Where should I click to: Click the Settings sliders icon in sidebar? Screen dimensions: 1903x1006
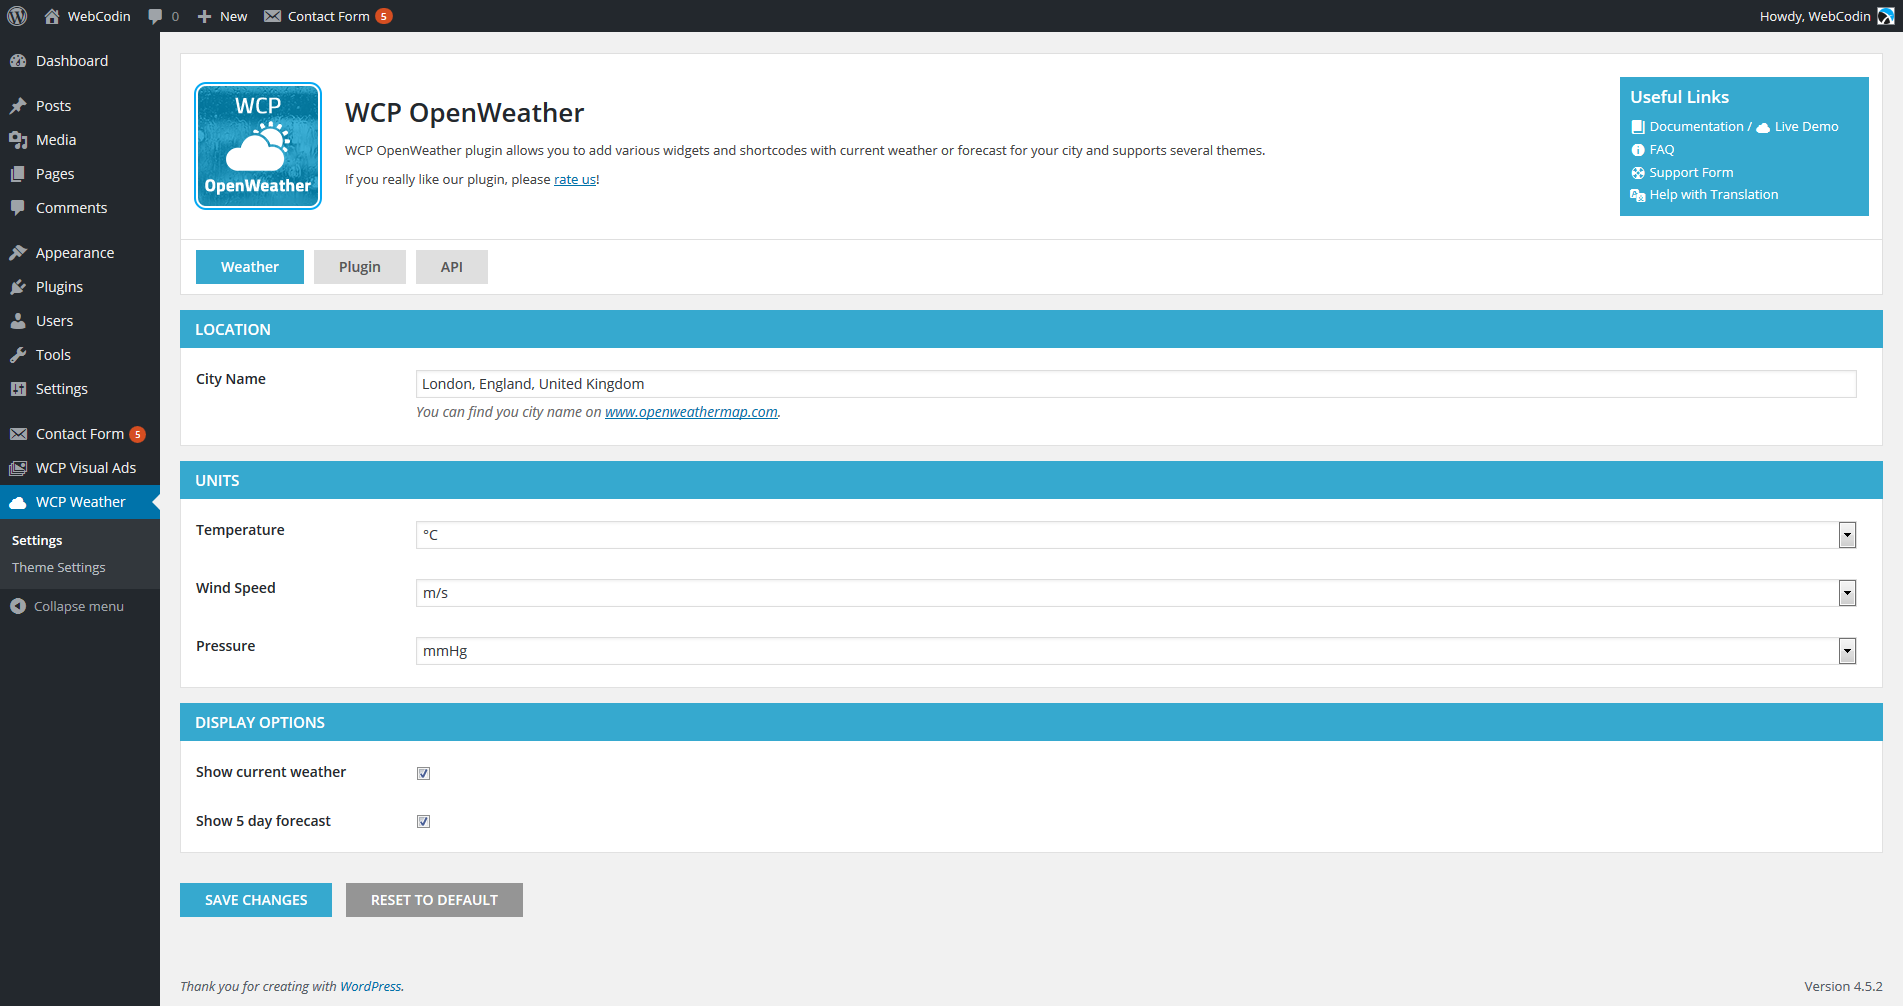click(x=18, y=389)
